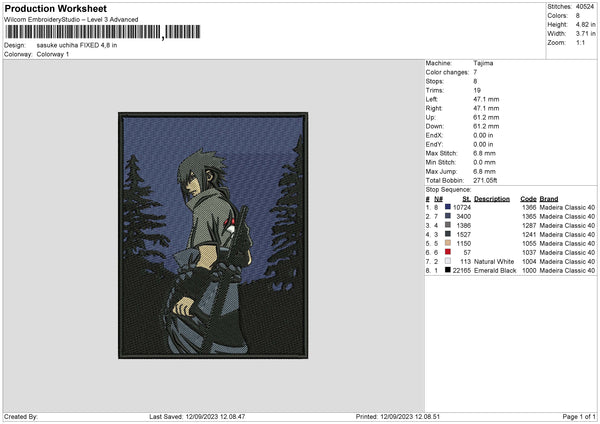600x424 pixels.
Task: Click the 'Stop Sequence:' heading
Action: pyautogui.click(x=448, y=190)
